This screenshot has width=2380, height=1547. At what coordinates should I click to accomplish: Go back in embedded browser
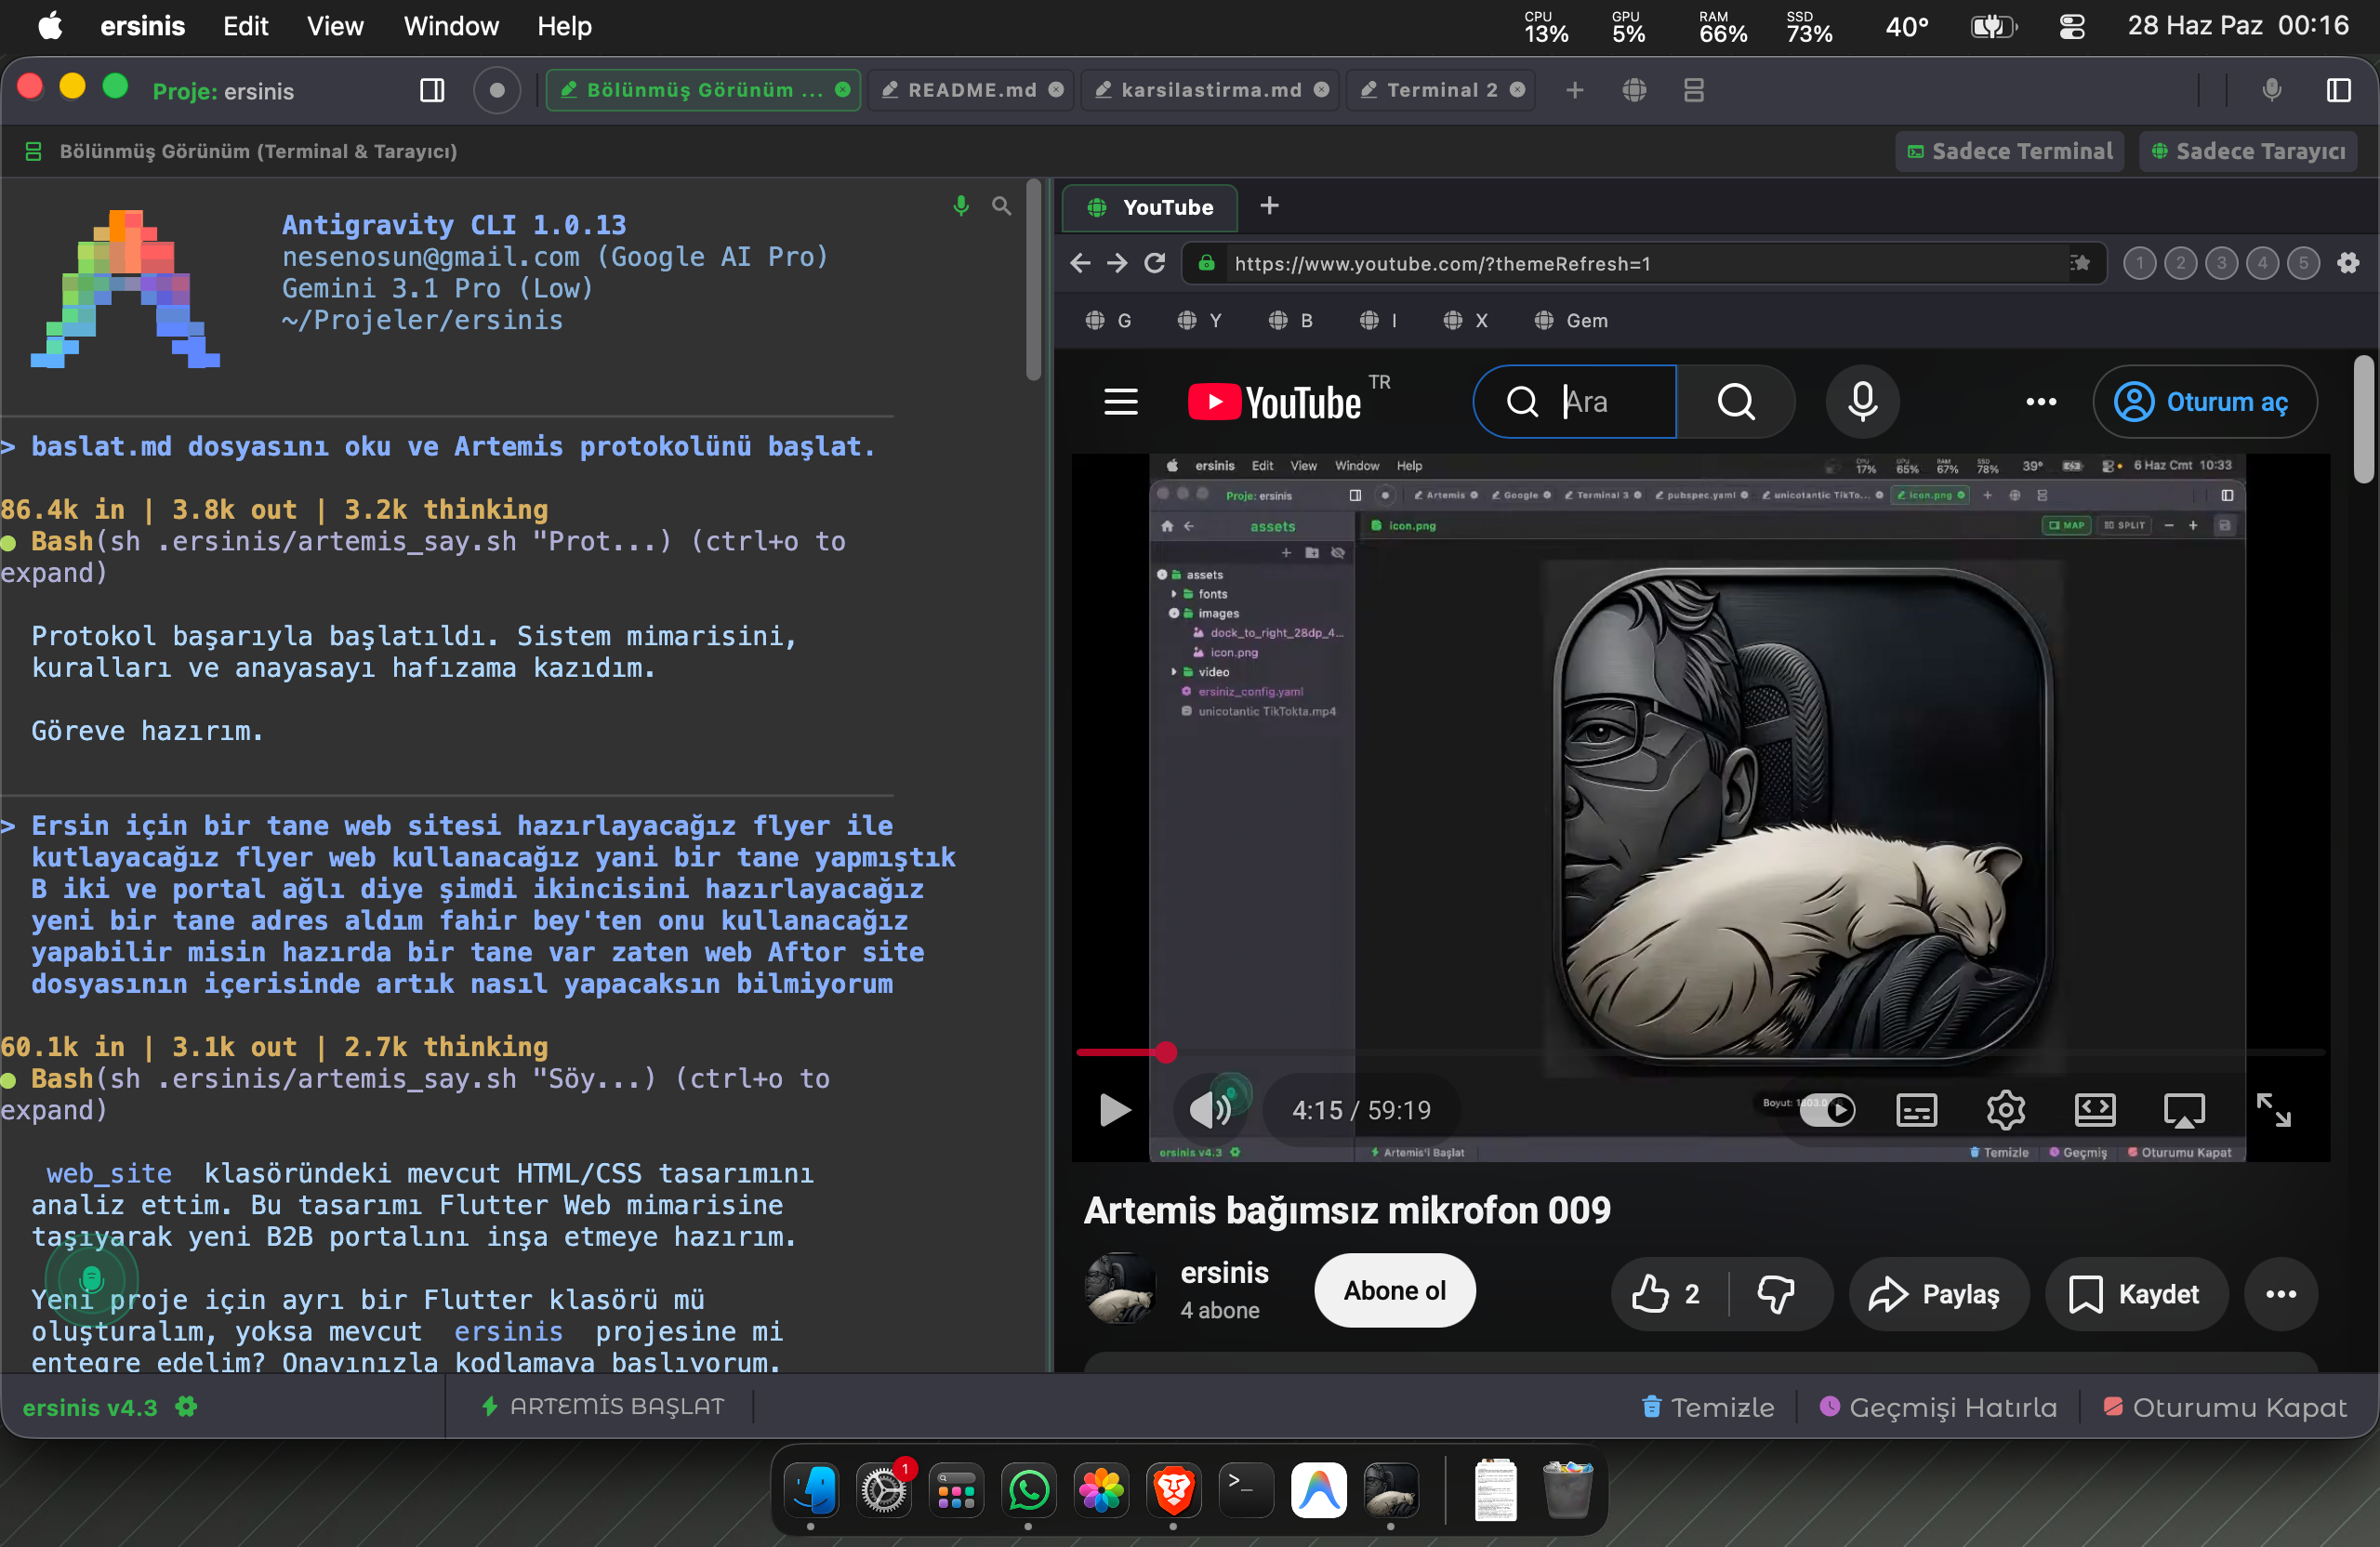pos(1080,263)
